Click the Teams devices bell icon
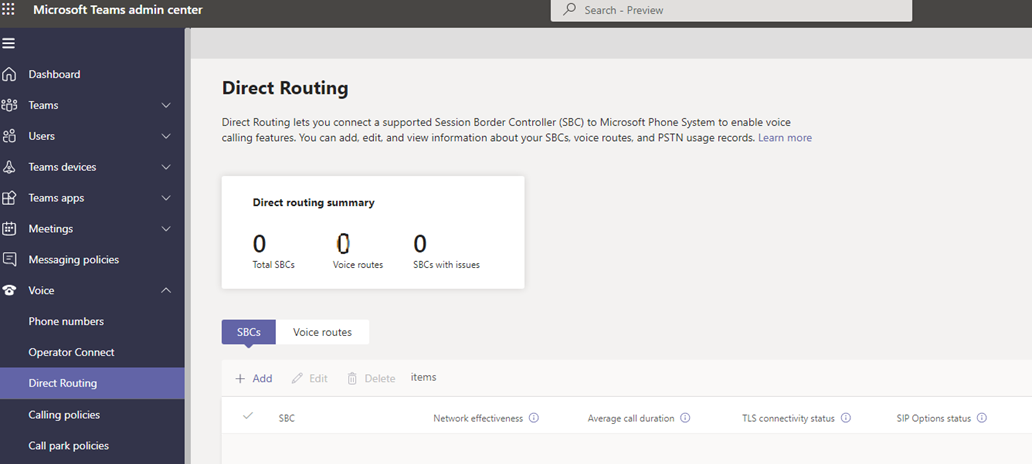Screen dimensions: 1032x464 [x=9, y=167]
